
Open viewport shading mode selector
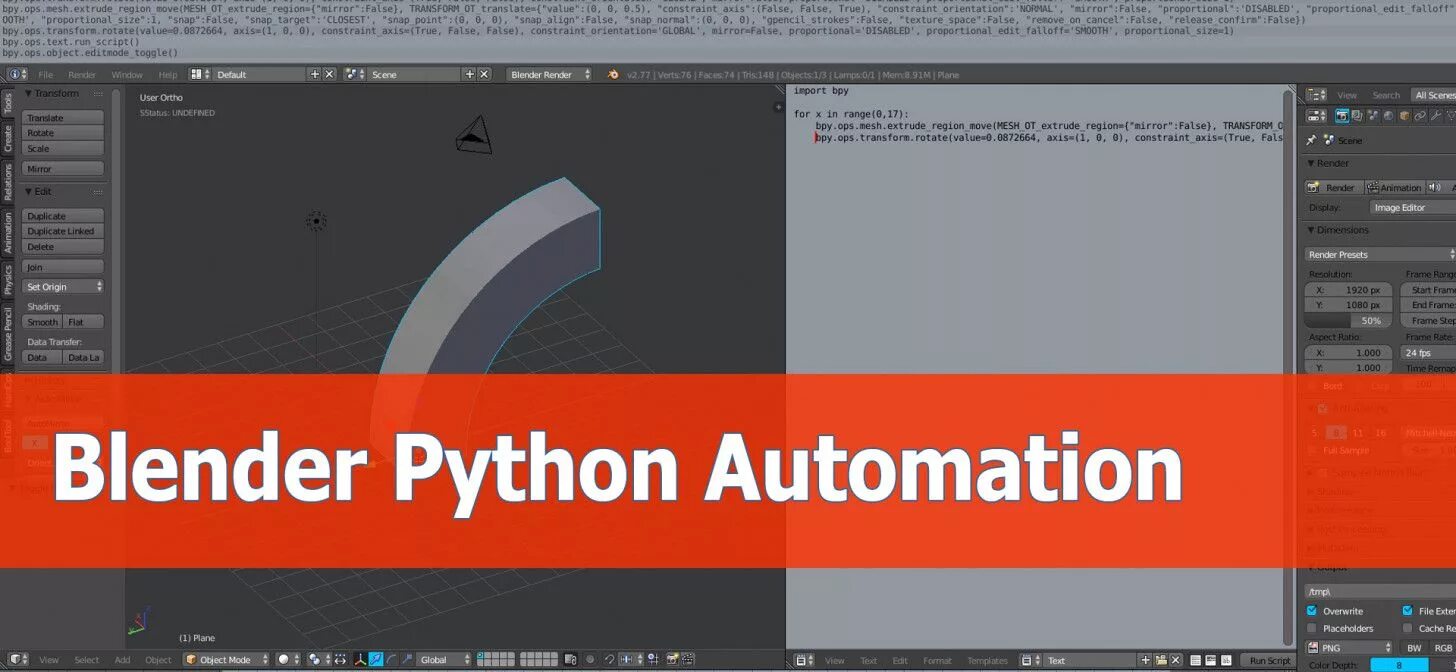pyautogui.click(x=288, y=660)
